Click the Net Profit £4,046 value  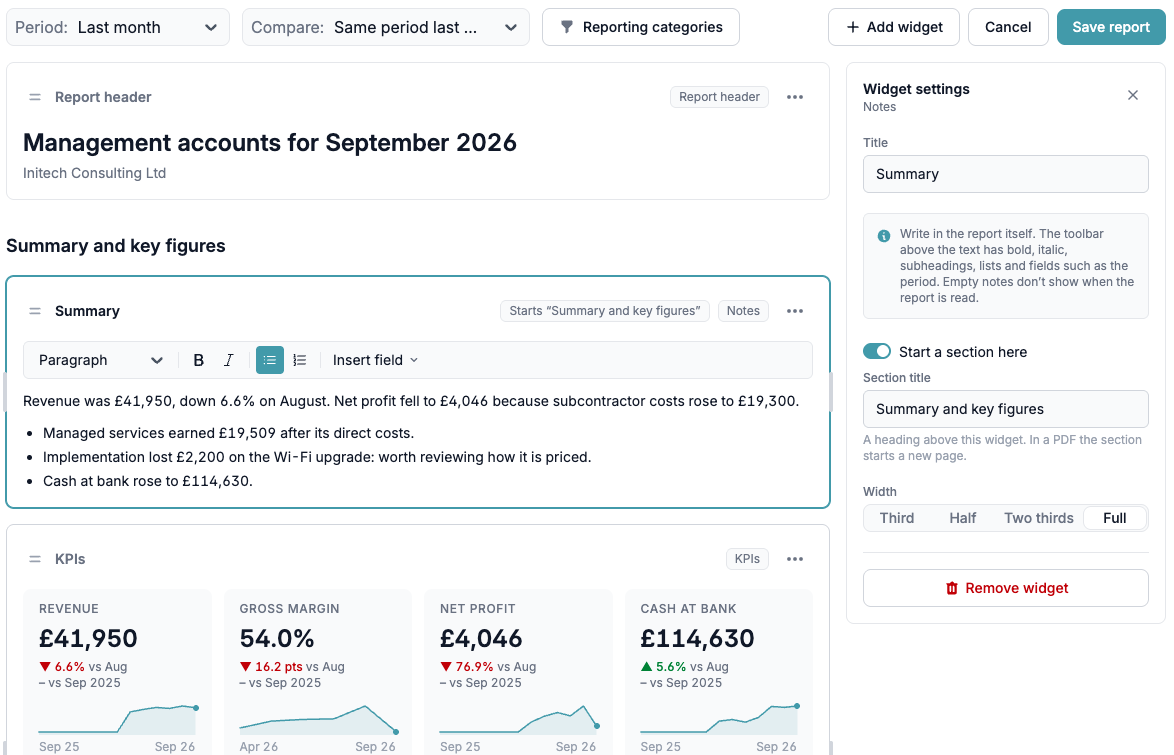(481, 638)
